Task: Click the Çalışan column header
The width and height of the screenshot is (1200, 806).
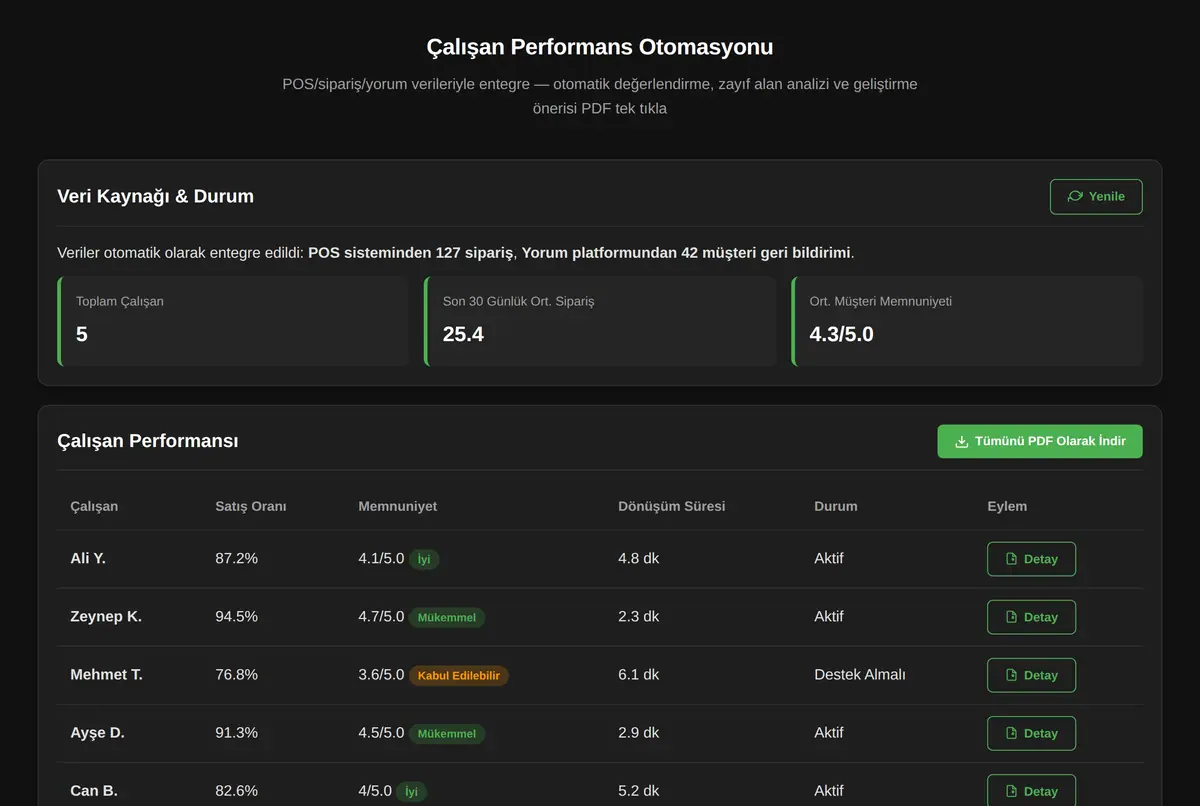Action: pyautogui.click(x=94, y=506)
